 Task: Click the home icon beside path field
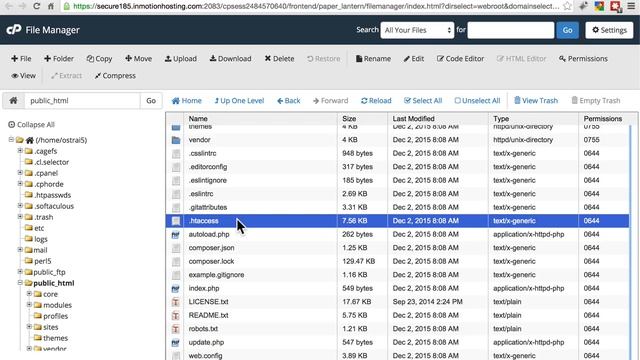point(13,100)
